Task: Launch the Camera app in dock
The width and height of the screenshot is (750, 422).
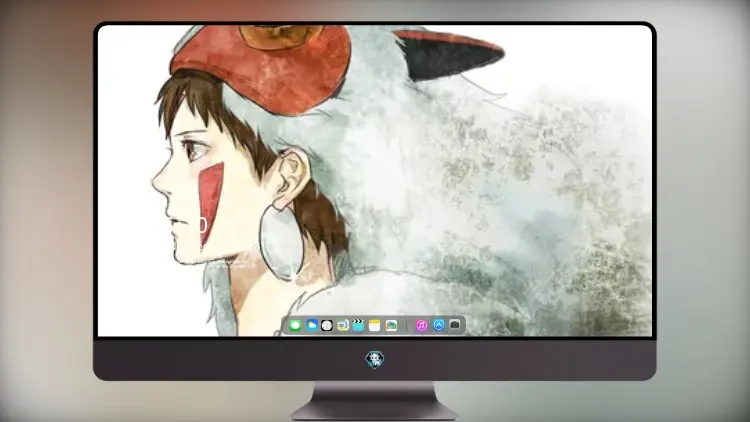Action: tap(454, 325)
